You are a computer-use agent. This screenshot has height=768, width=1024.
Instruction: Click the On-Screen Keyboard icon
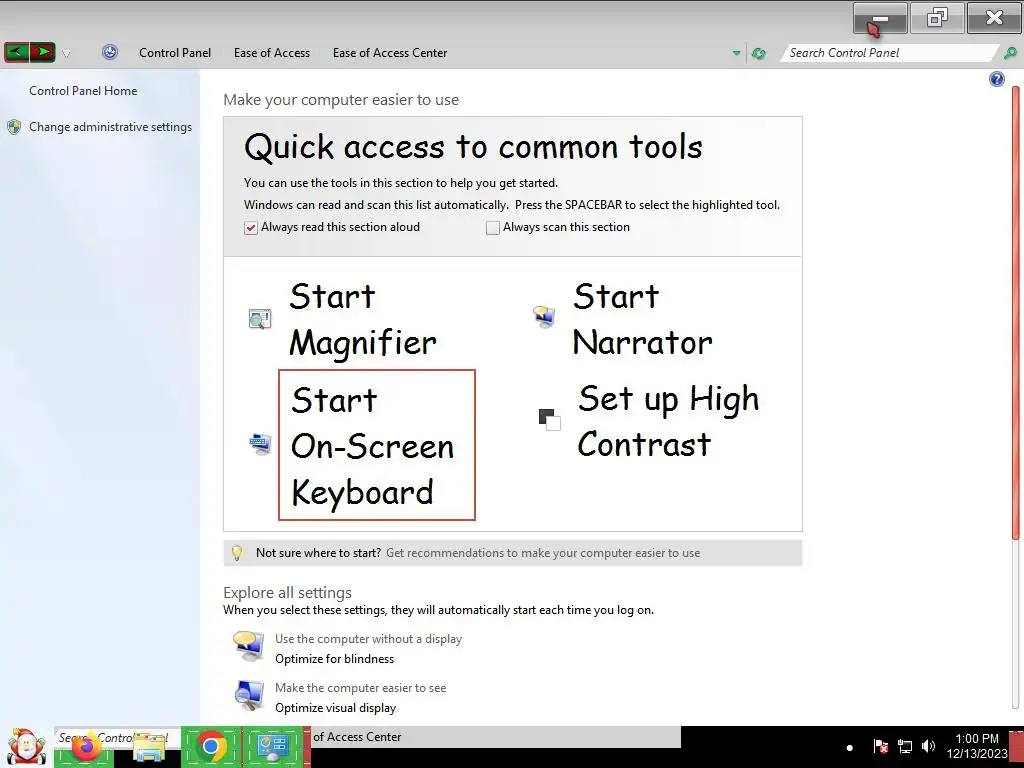260,444
